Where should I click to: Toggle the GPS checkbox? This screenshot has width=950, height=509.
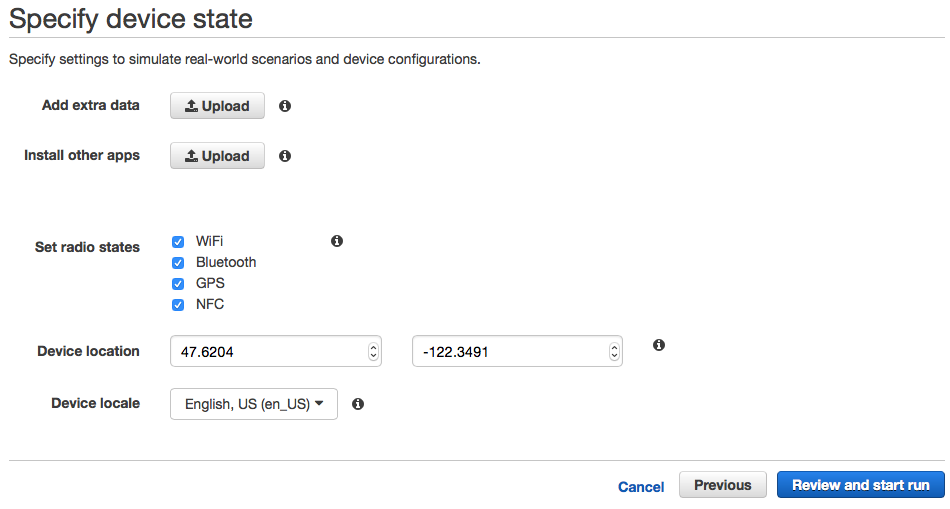(178, 283)
